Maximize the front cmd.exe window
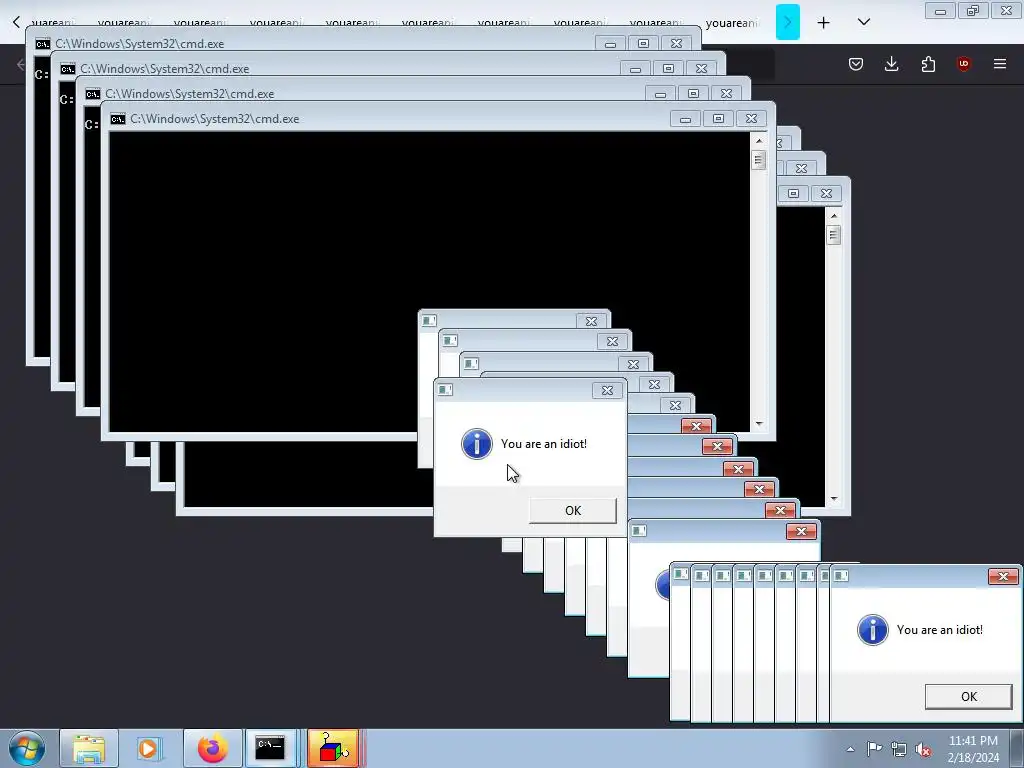 click(718, 119)
